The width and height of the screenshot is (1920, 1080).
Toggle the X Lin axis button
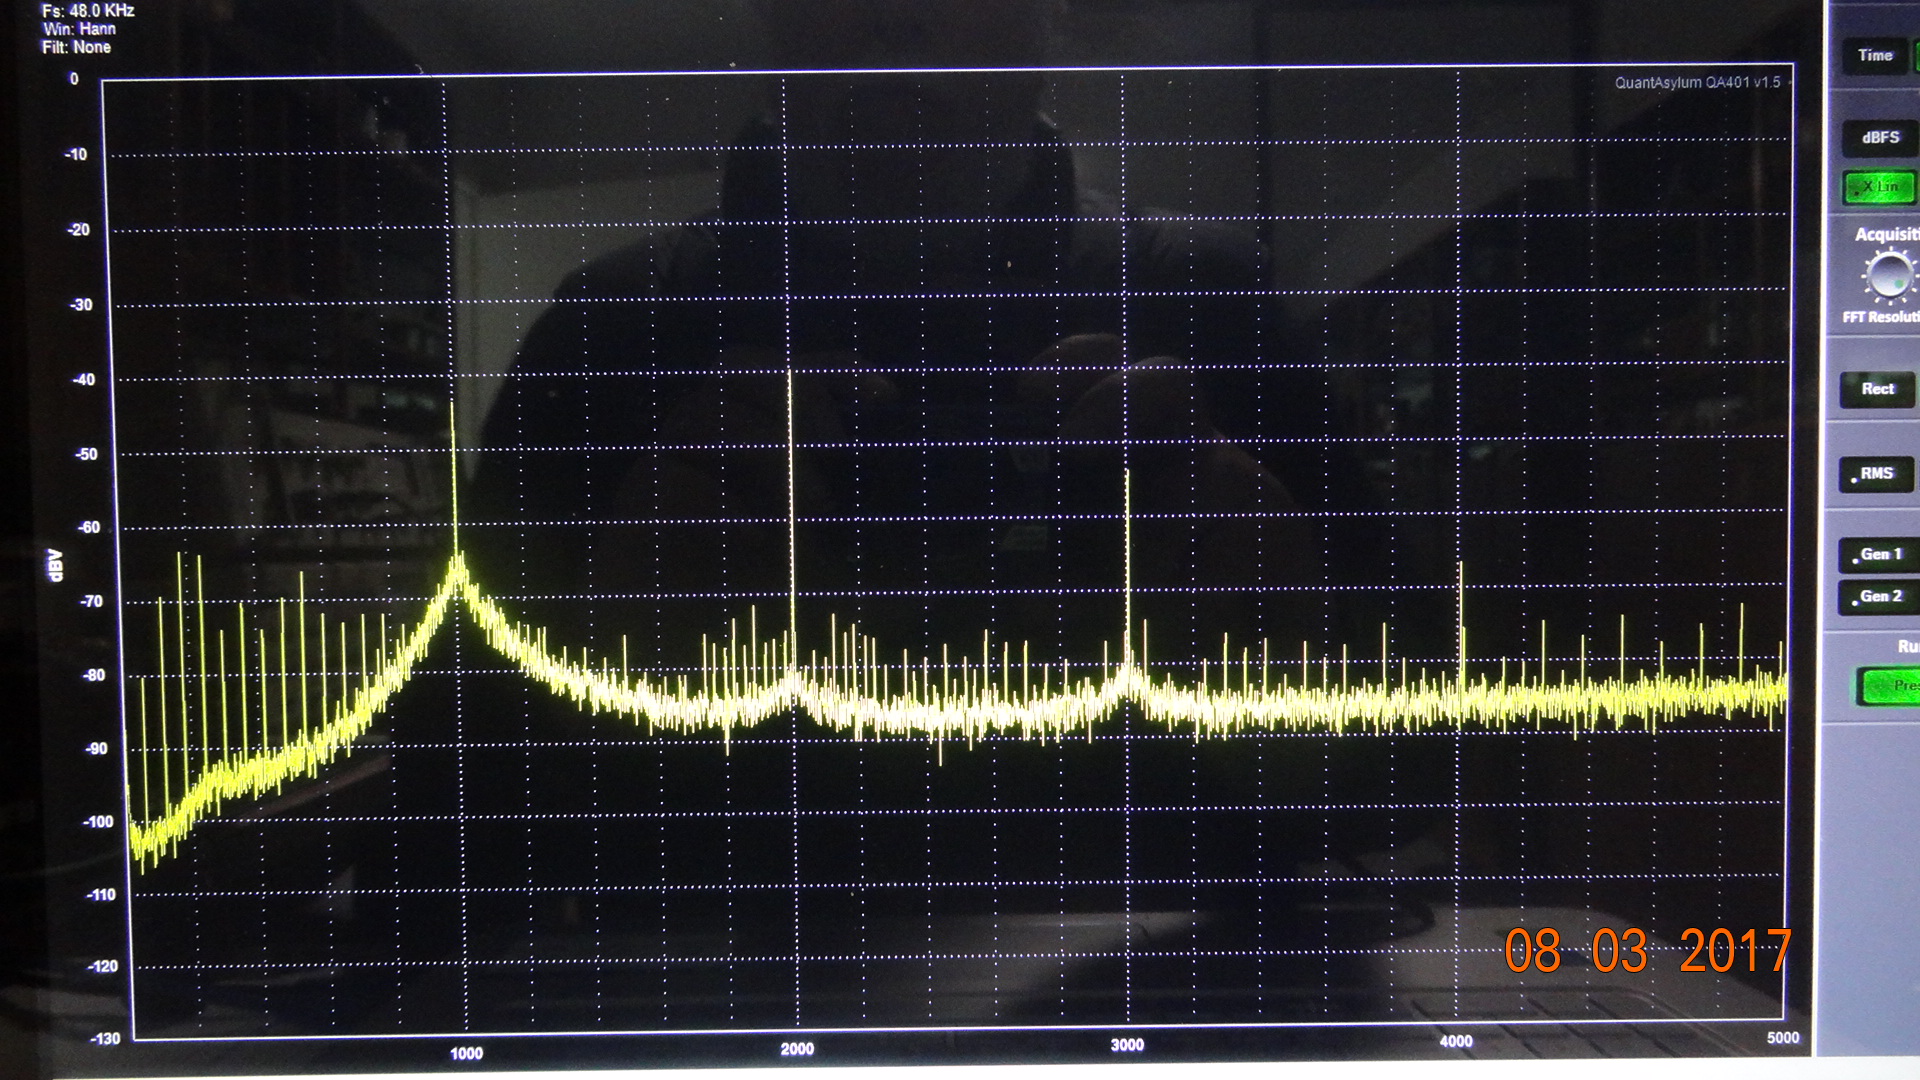[1879, 187]
